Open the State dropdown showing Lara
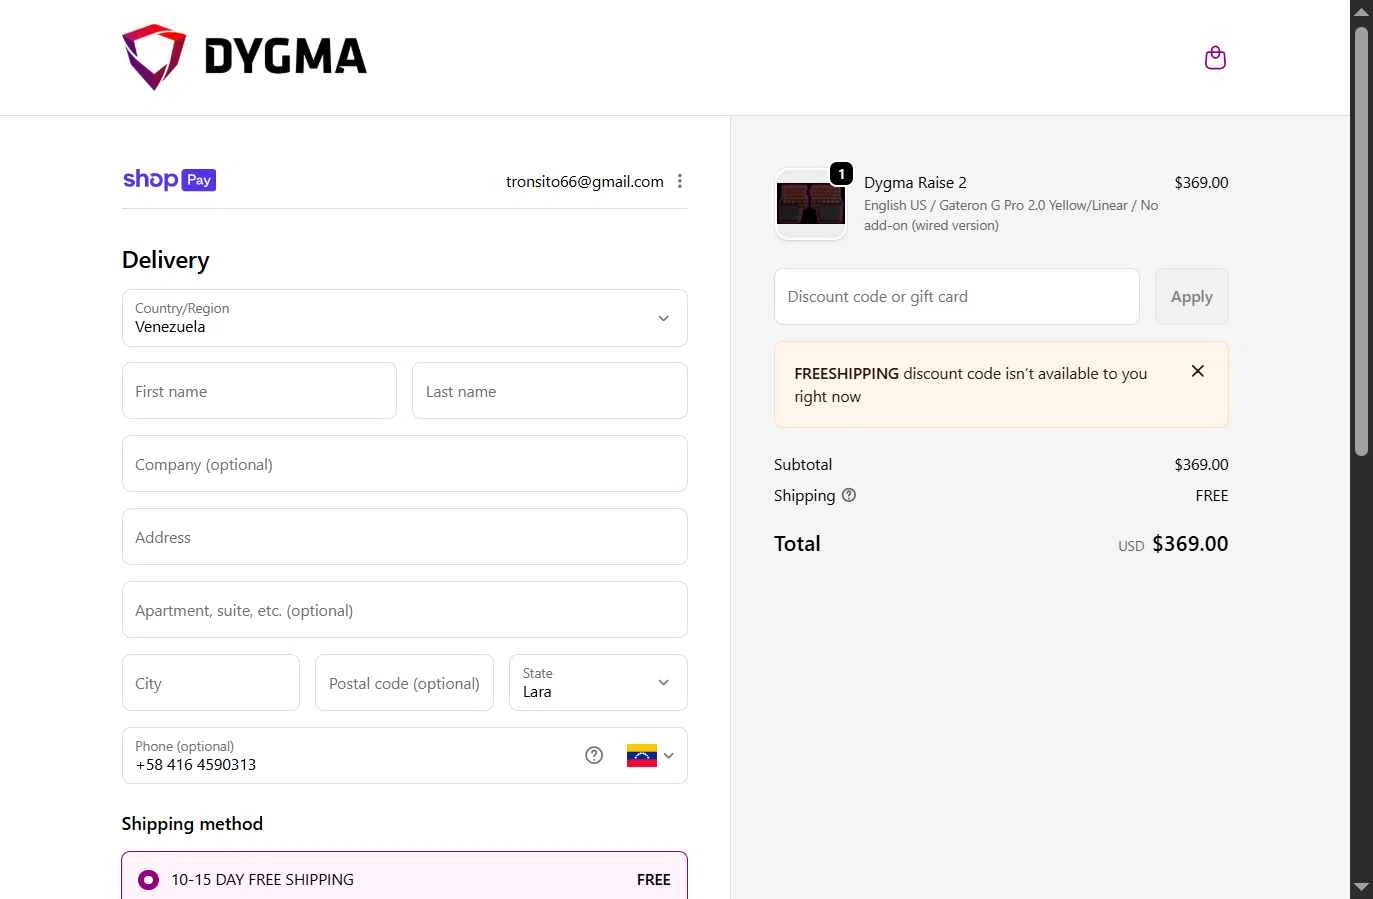This screenshot has width=1373, height=899. [598, 683]
